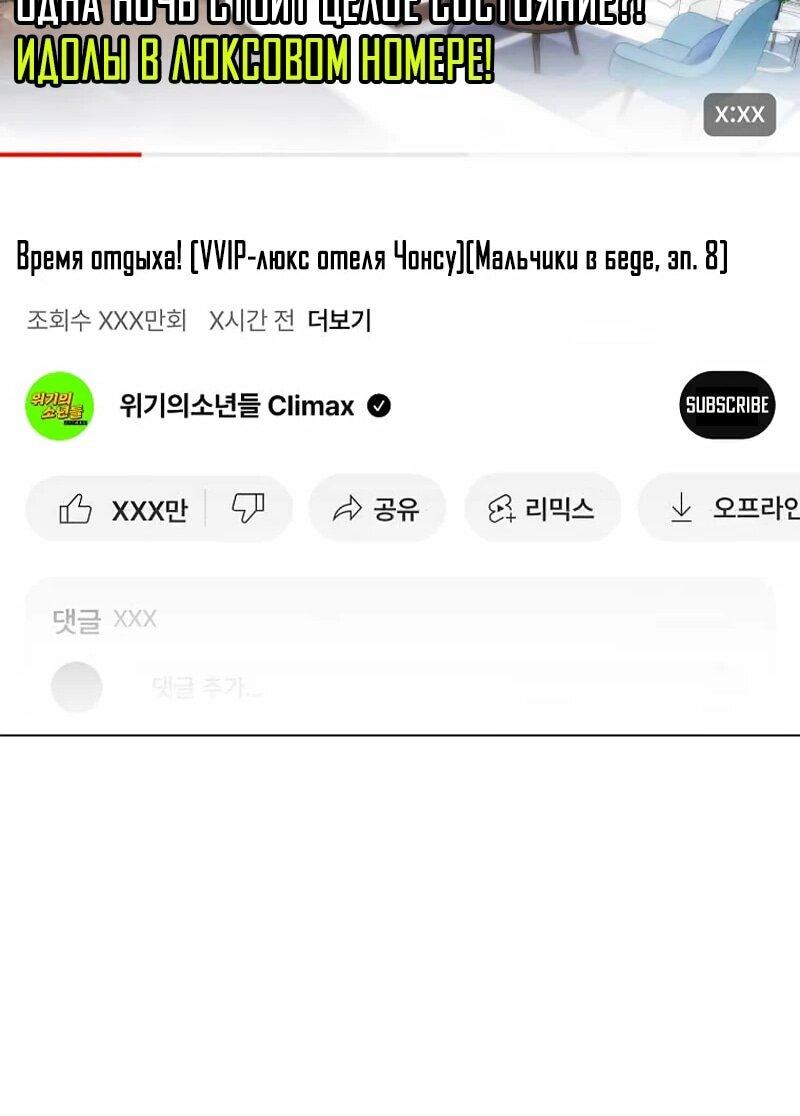Click the thumbs-down dislike icon
Viewport: 800px width, 1116px height.
click(248, 508)
